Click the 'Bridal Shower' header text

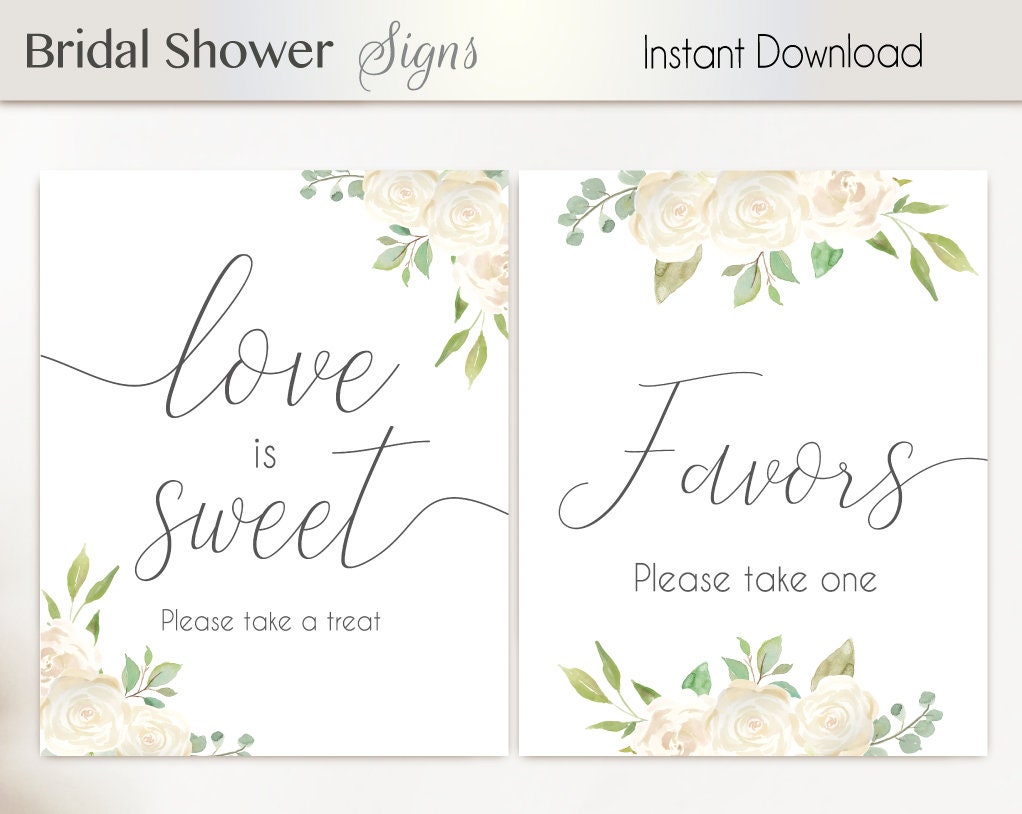click(x=179, y=51)
